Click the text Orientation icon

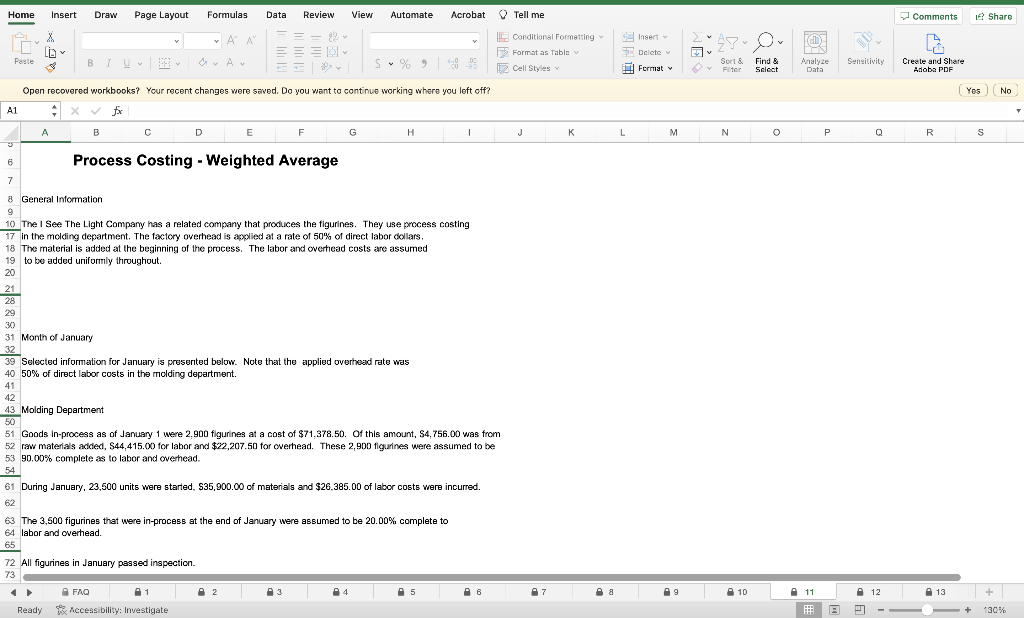(327, 67)
